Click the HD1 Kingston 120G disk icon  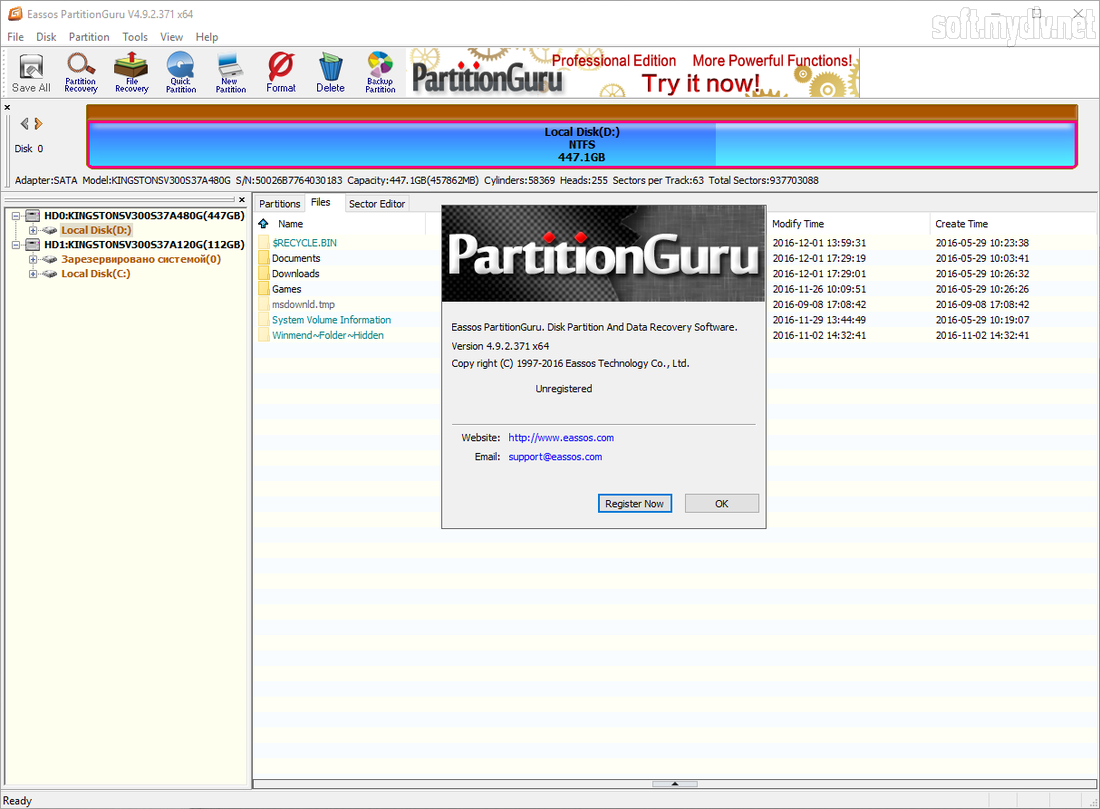coord(32,245)
